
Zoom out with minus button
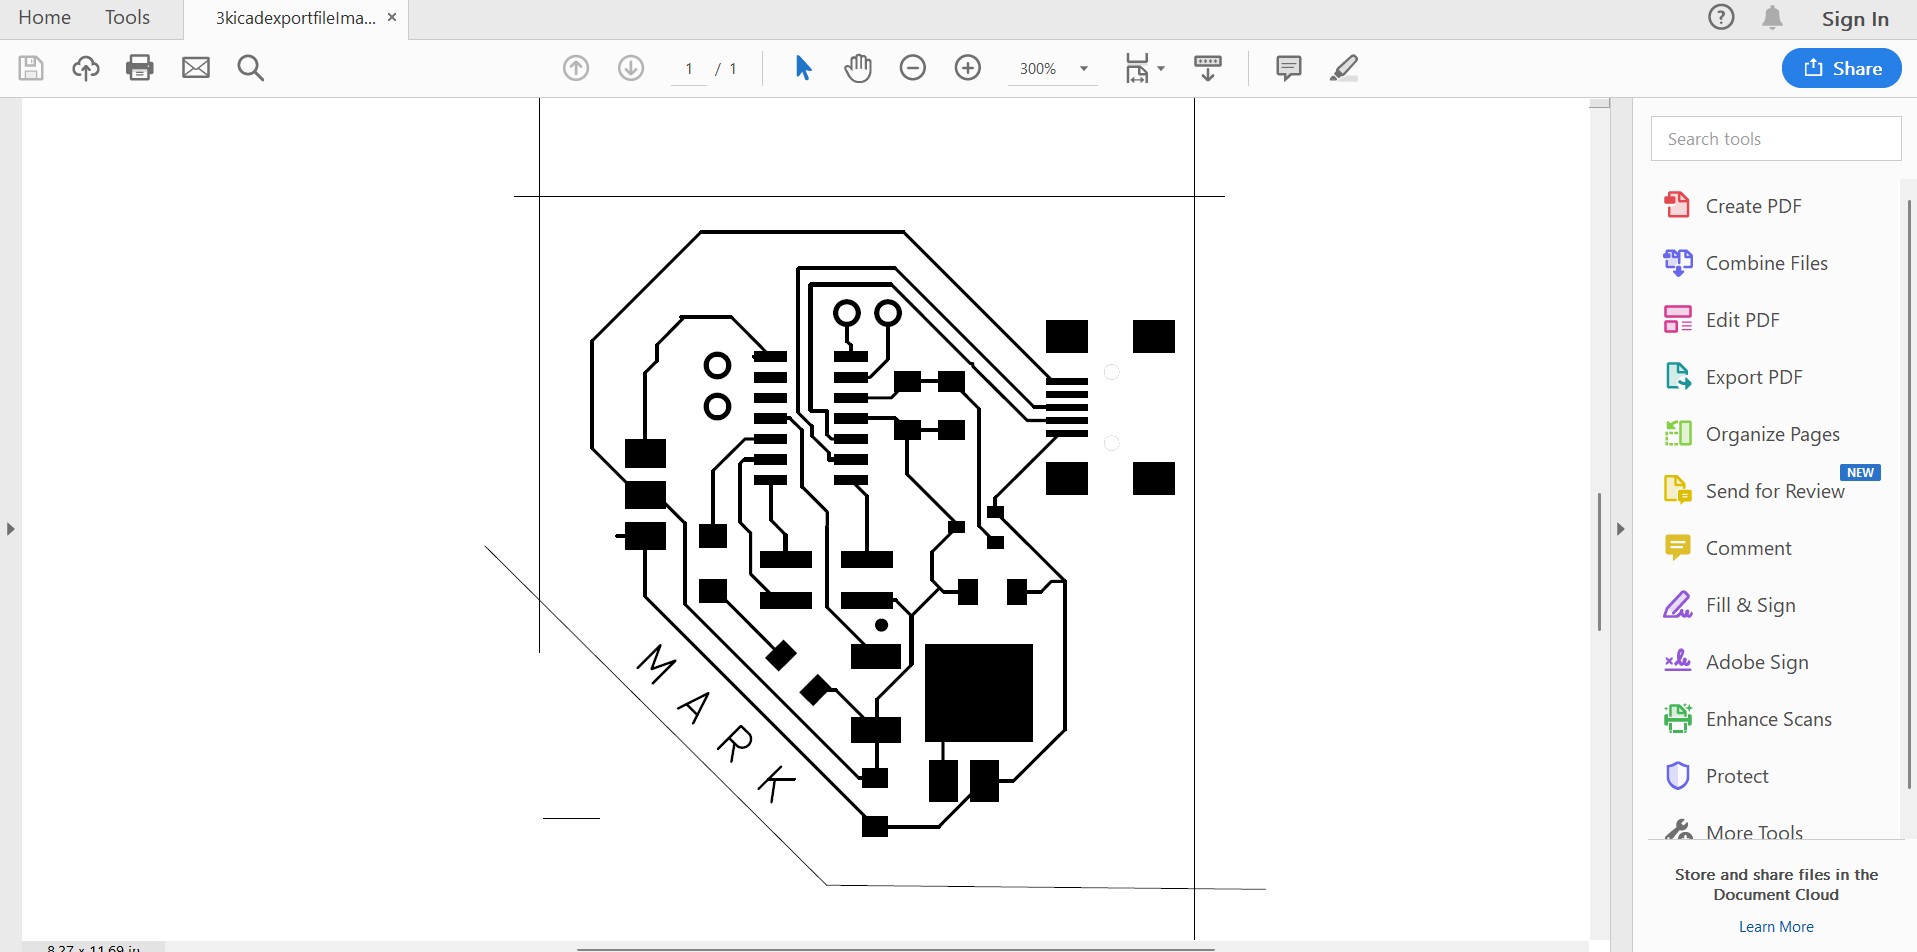(913, 68)
